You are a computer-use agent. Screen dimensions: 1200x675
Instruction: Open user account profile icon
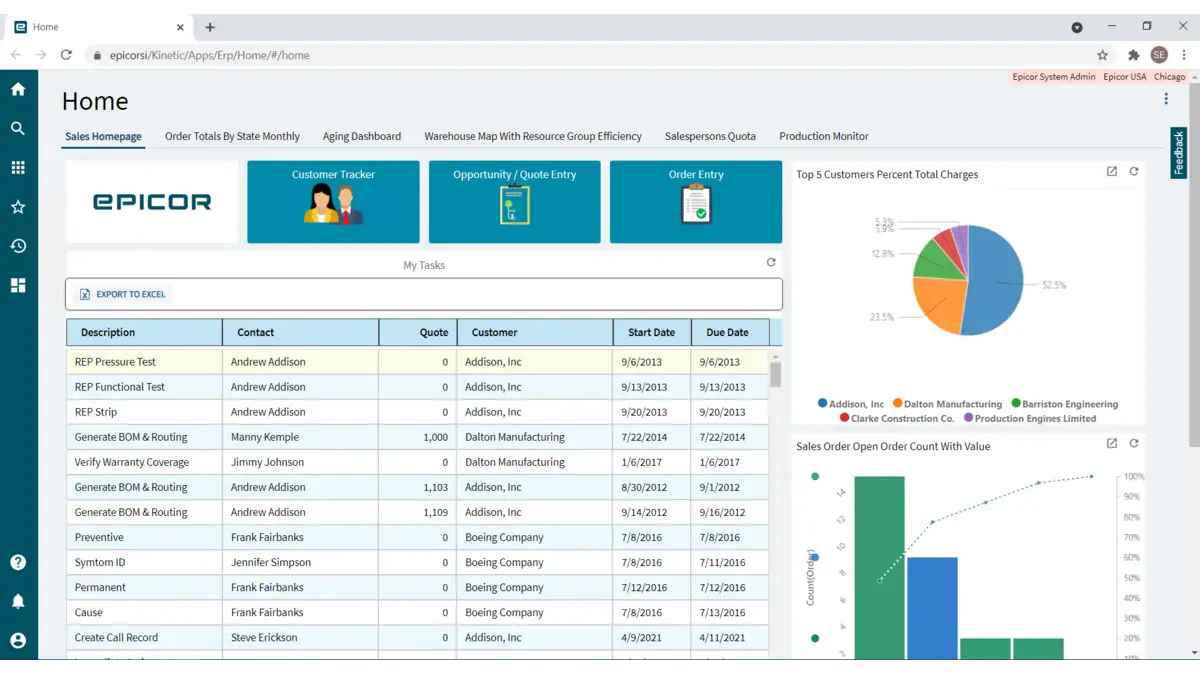[x=18, y=640]
